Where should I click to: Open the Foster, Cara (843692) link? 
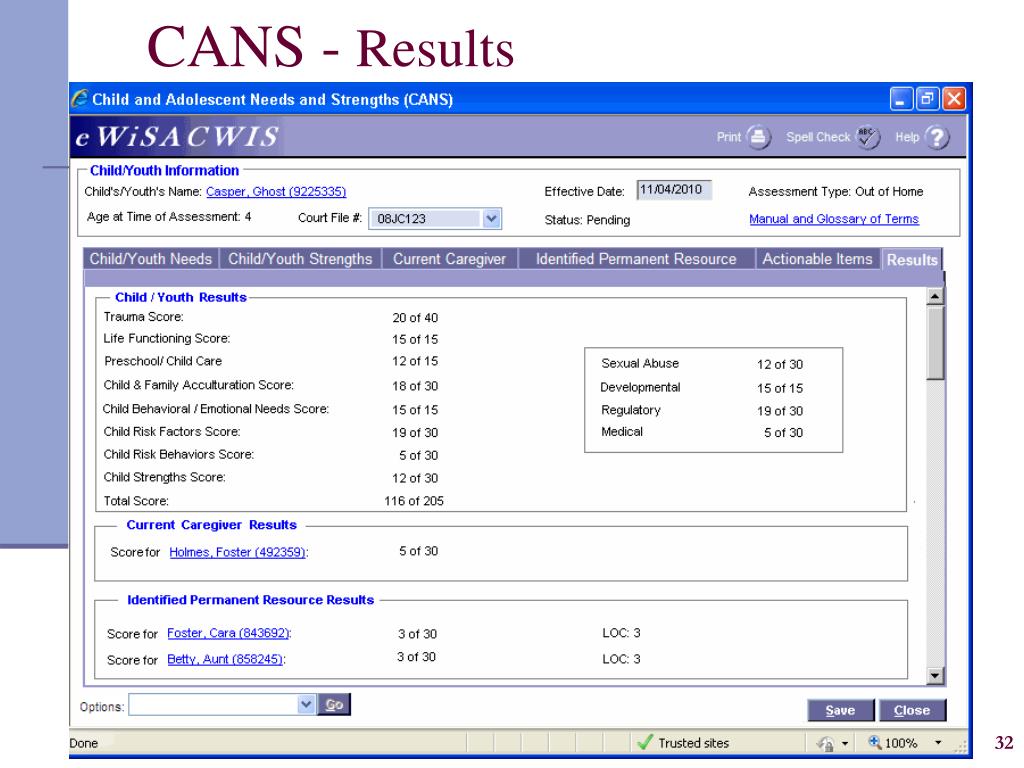coord(228,633)
